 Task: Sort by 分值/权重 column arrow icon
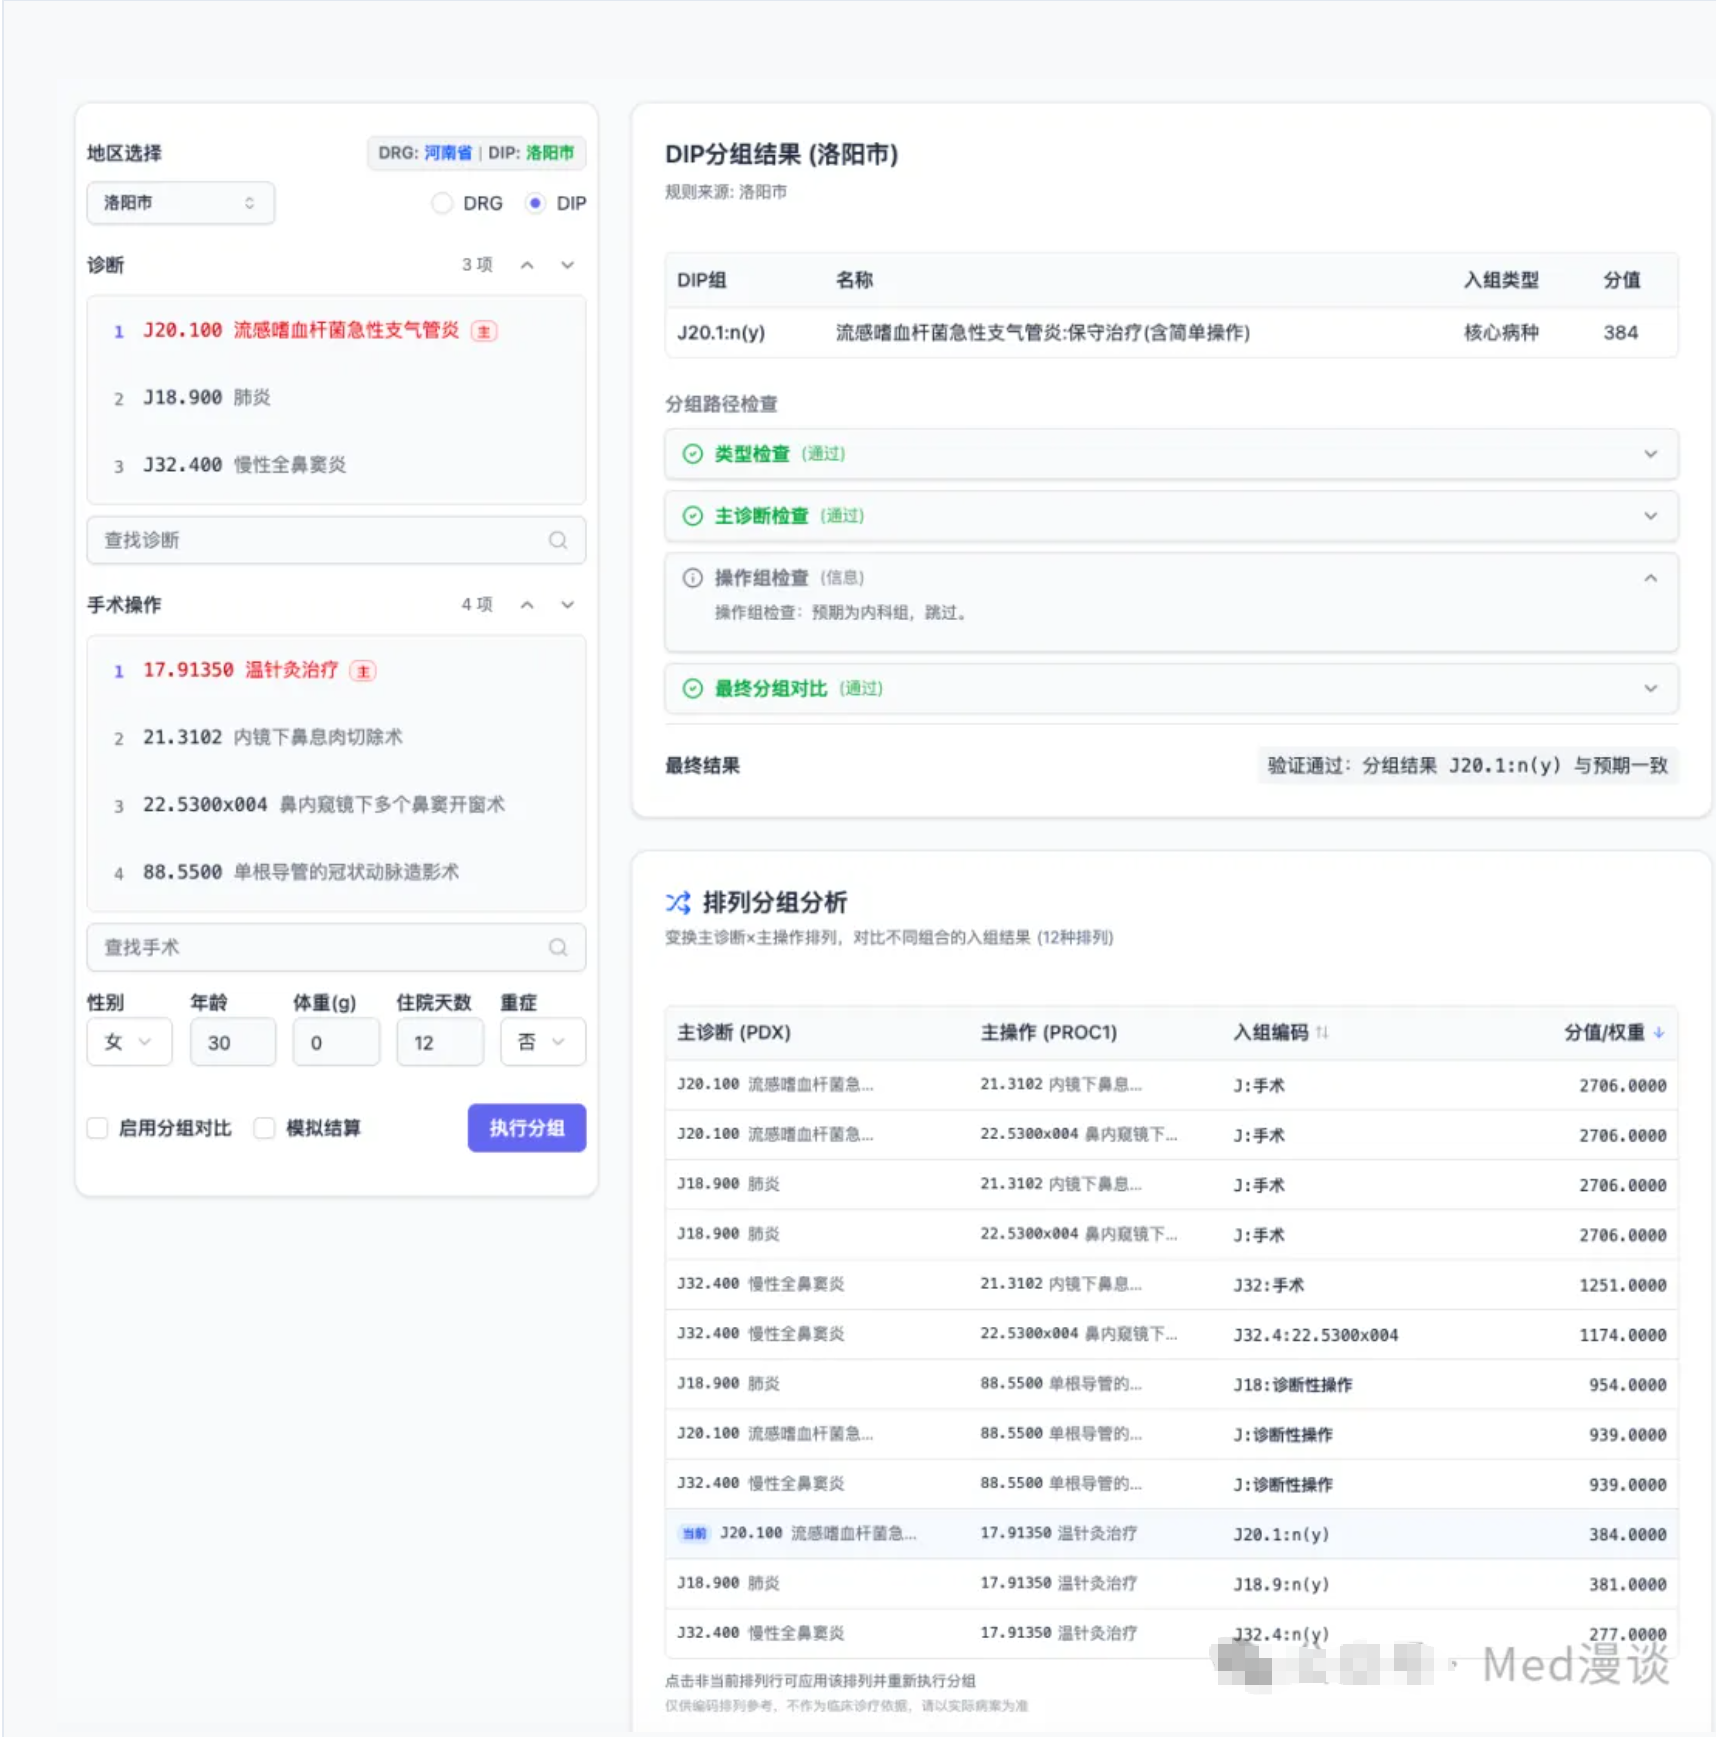(x=1659, y=1032)
